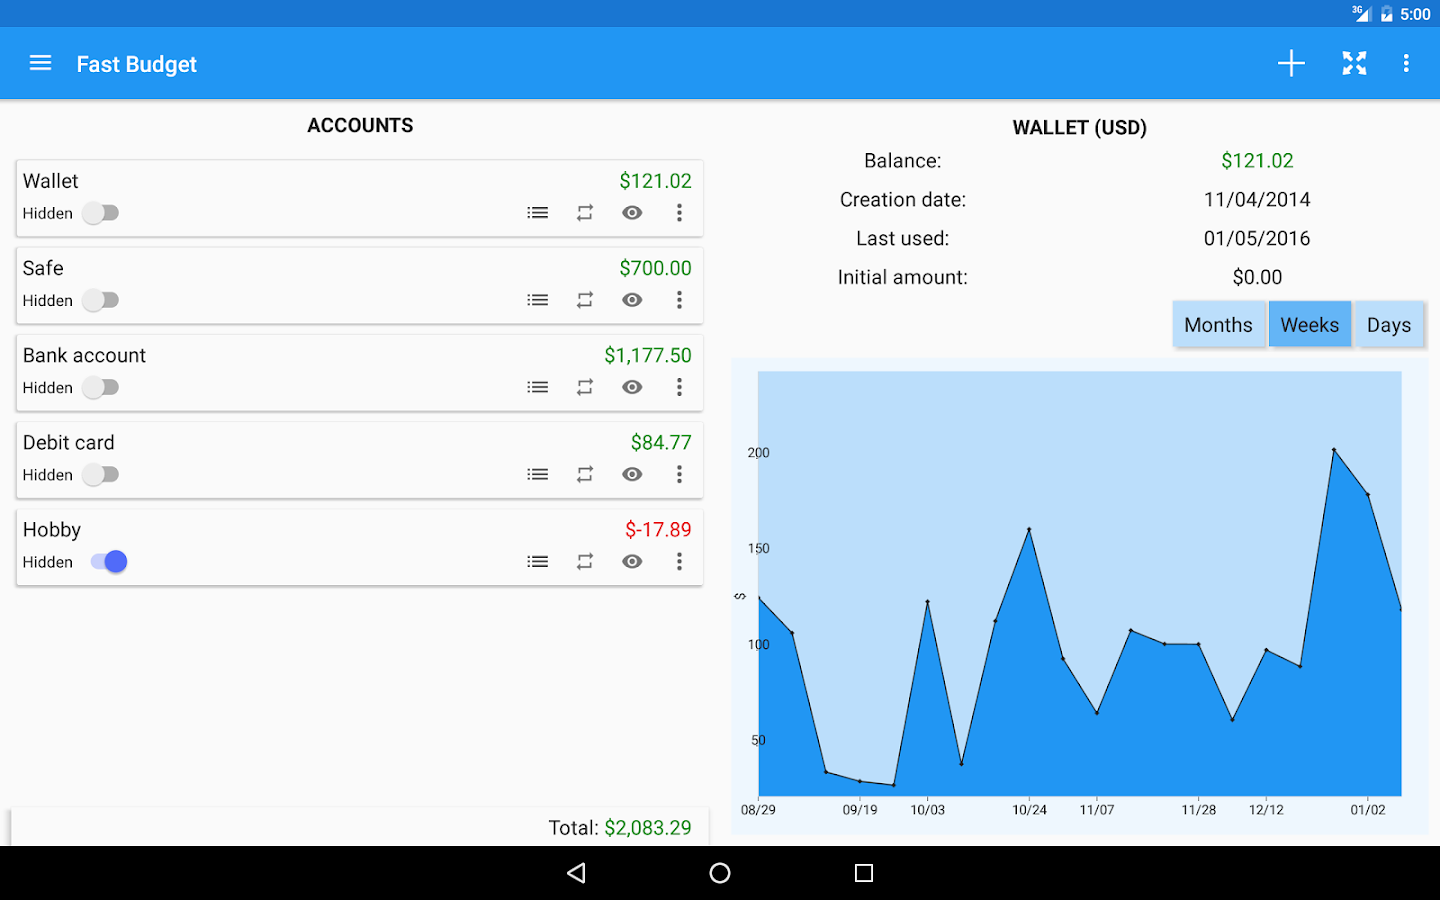Open the hamburger navigation menu
Image resolution: width=1440 pixels, height=900 pixels.
pyautogui.click(x=40, y=63)
